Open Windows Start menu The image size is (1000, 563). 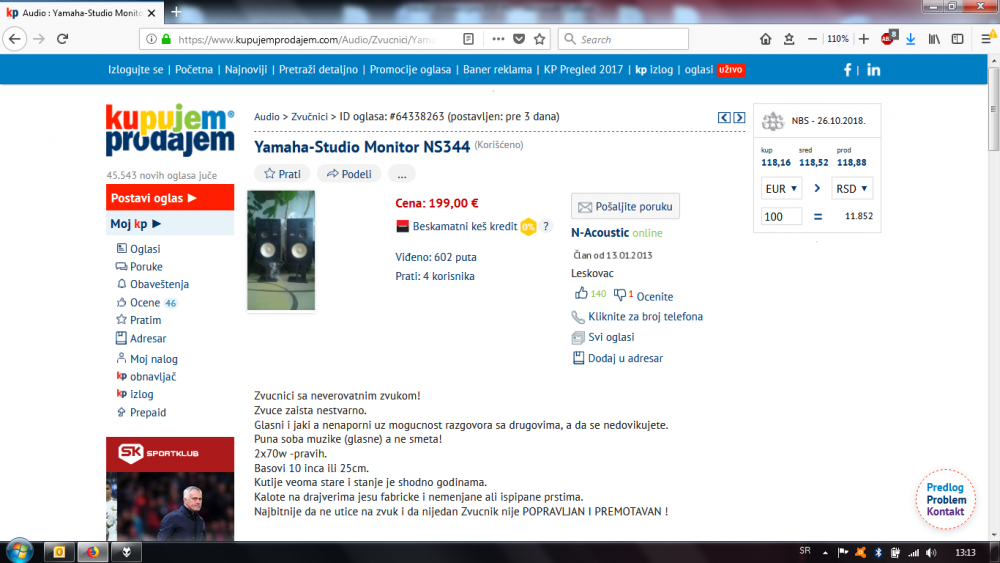point(19,550)
